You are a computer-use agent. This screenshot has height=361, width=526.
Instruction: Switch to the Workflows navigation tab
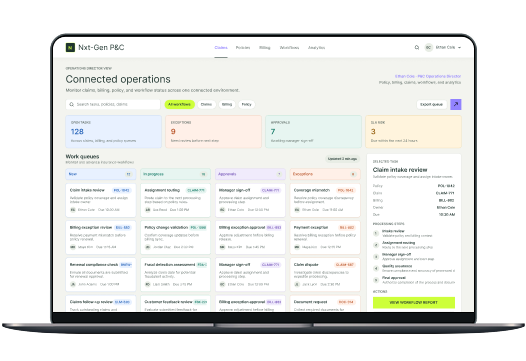(x=289, y=48)
